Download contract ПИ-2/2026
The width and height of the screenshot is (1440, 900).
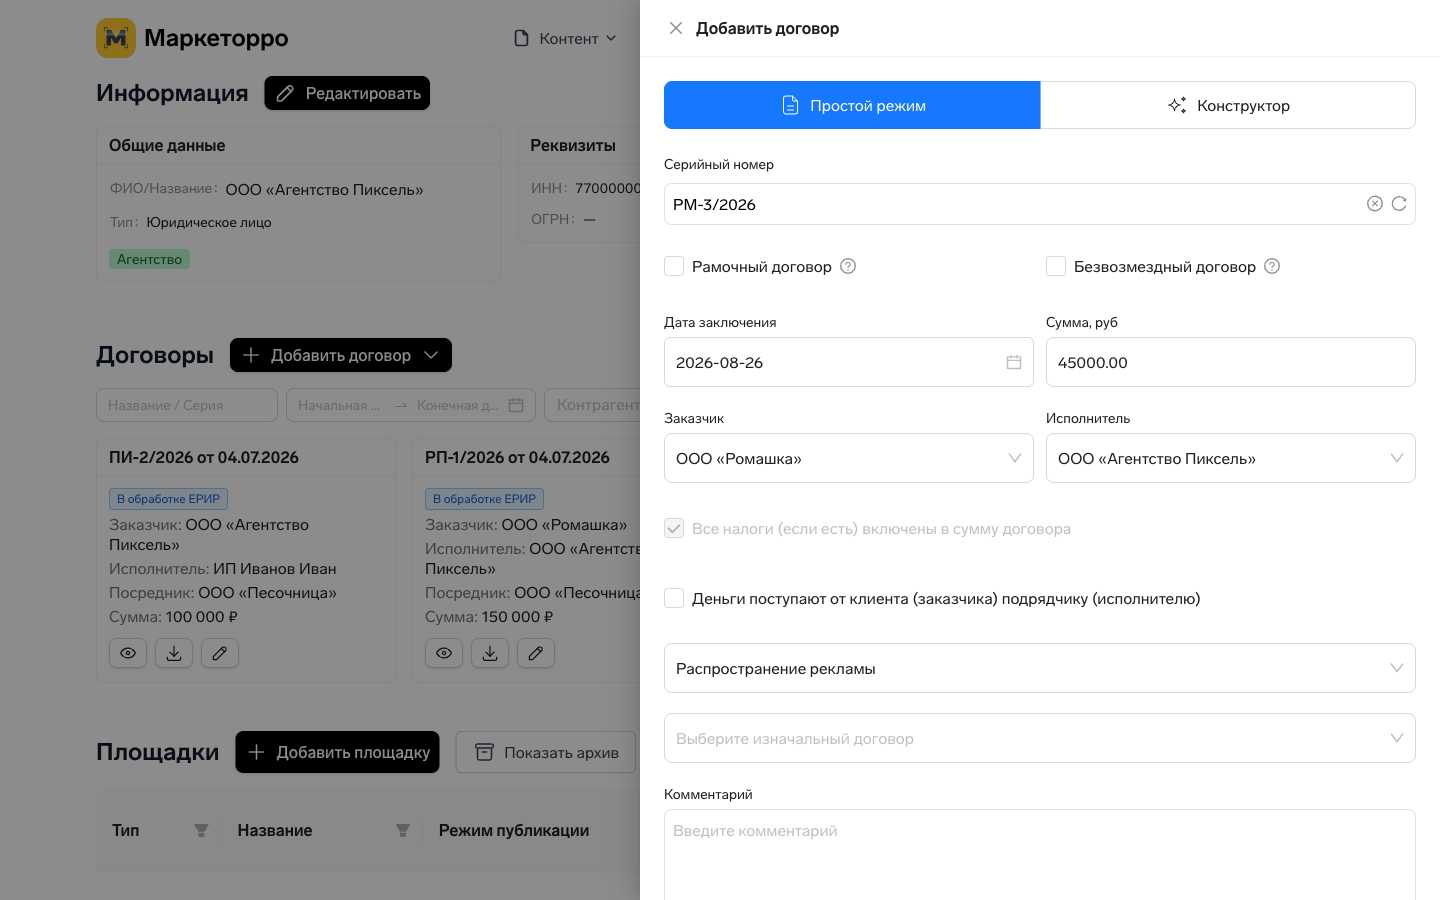click(x=174, y=653)
